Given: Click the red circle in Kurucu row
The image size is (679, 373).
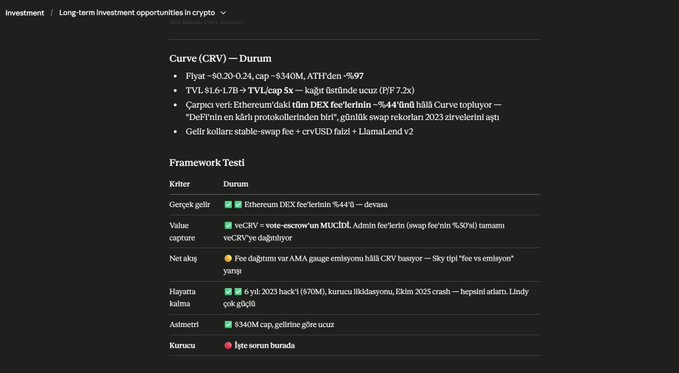Looking at the screenshot, I should point(228,345).
